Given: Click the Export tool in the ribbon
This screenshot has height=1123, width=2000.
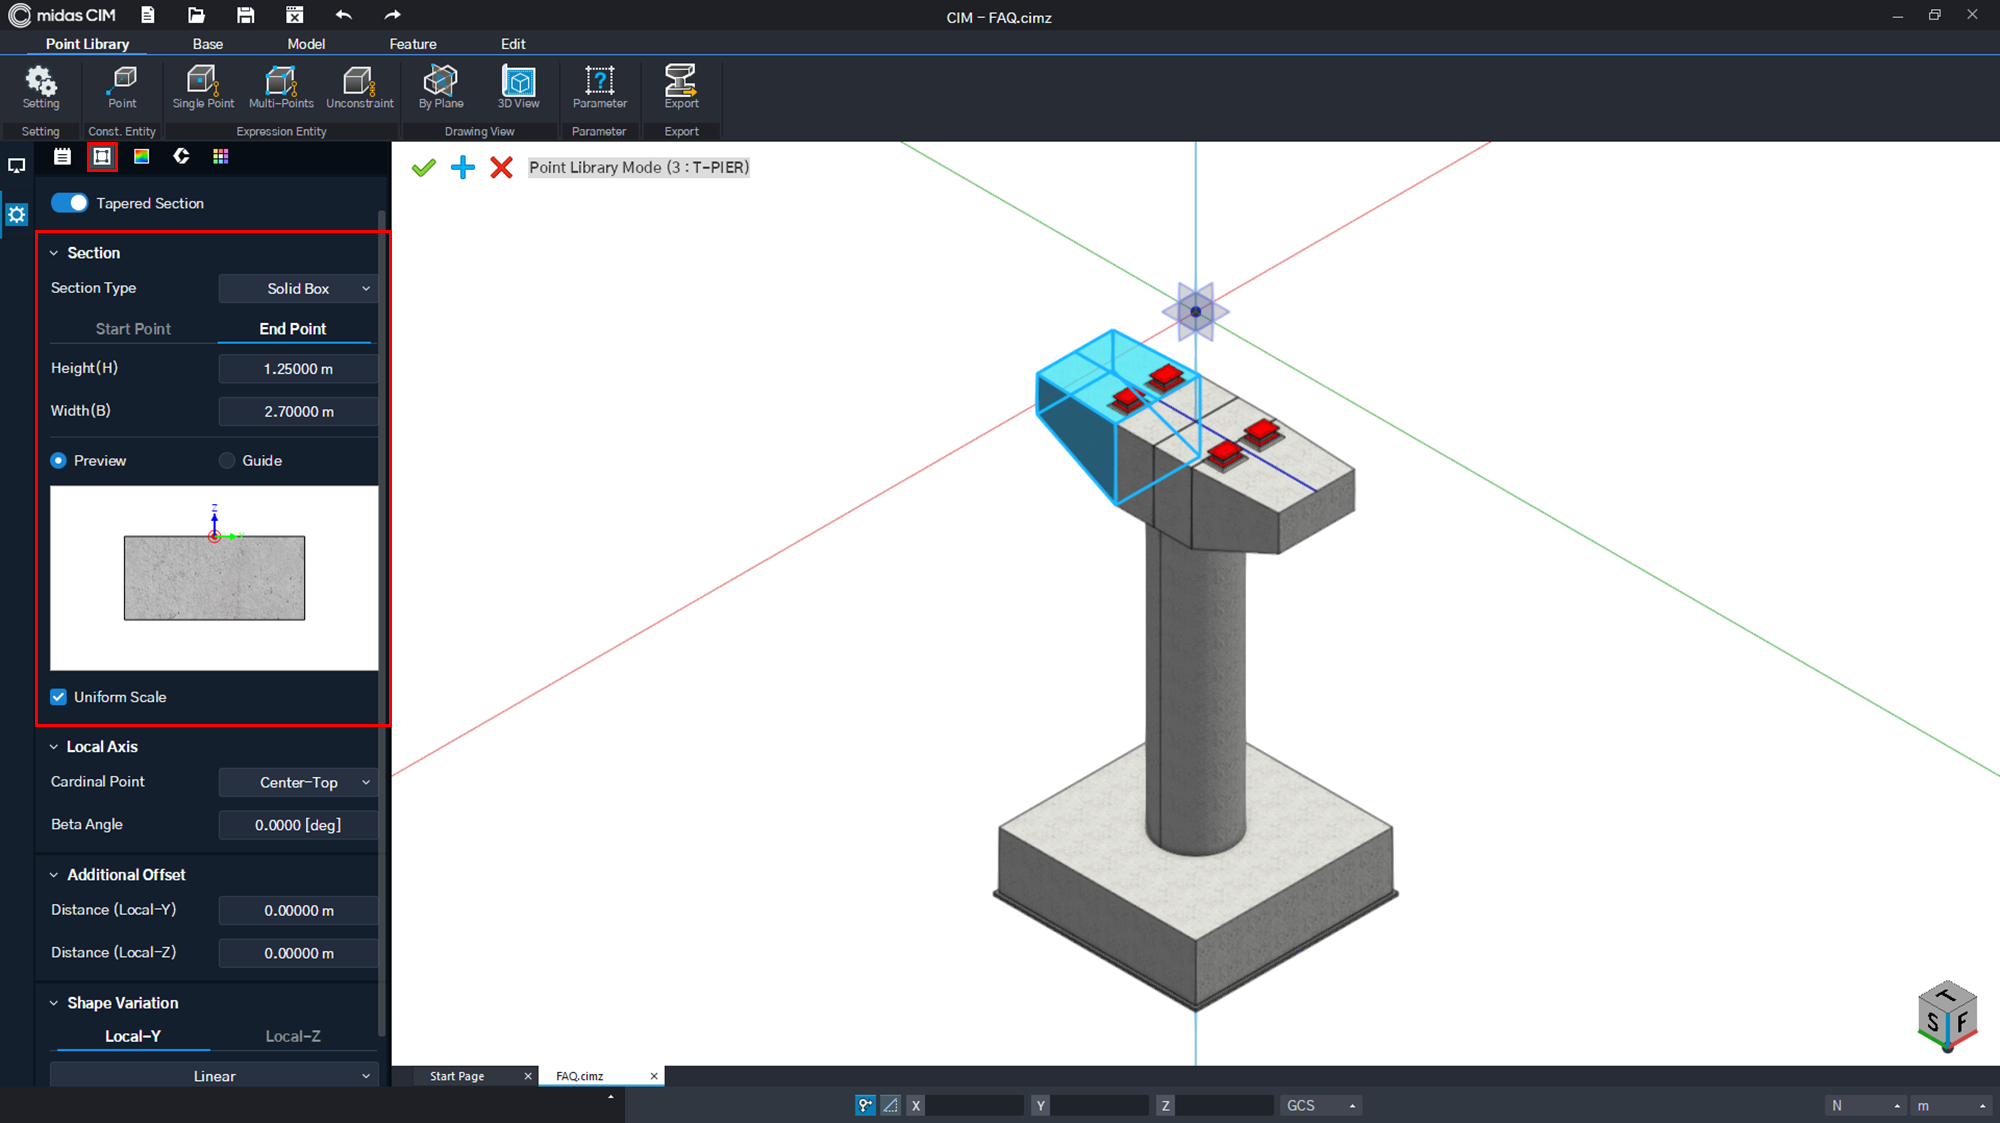Looking at the screenshot, I should pos(681,88).
